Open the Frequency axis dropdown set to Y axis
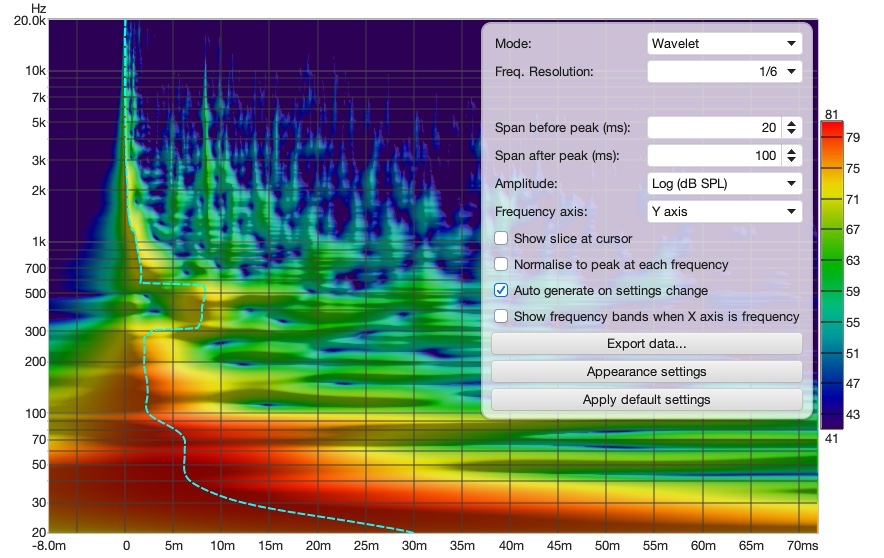The width and height of the screenshot is (884, 558). click(x=724, y=211)
